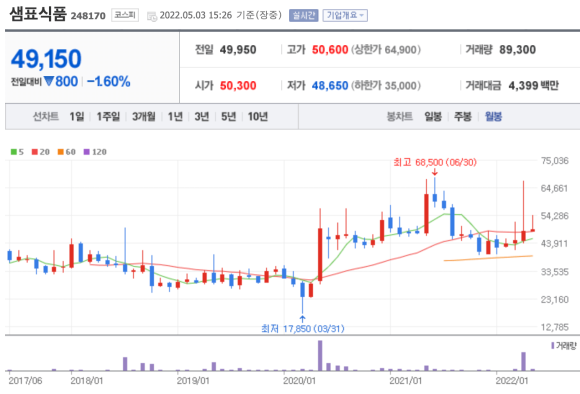Select the 1년 line chart period
The height and width of the screenshot is (394, 580).
point(175,117)
